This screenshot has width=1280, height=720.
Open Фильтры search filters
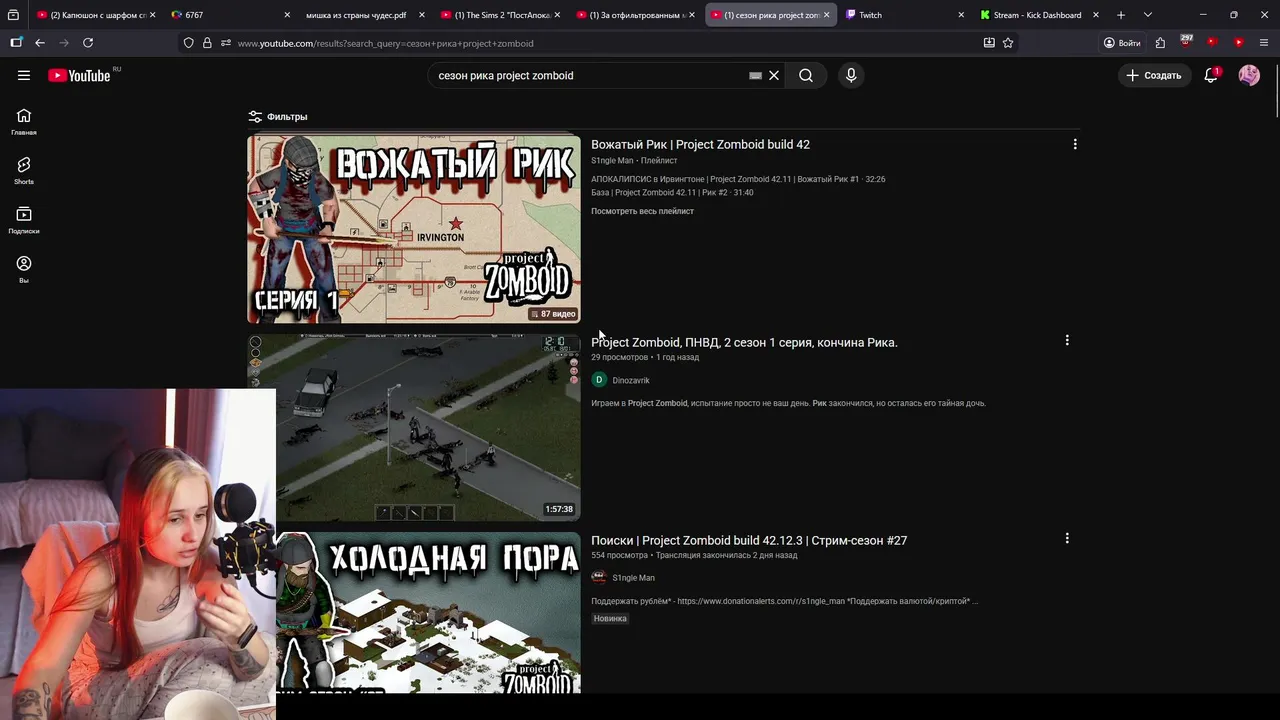(278, 117)
